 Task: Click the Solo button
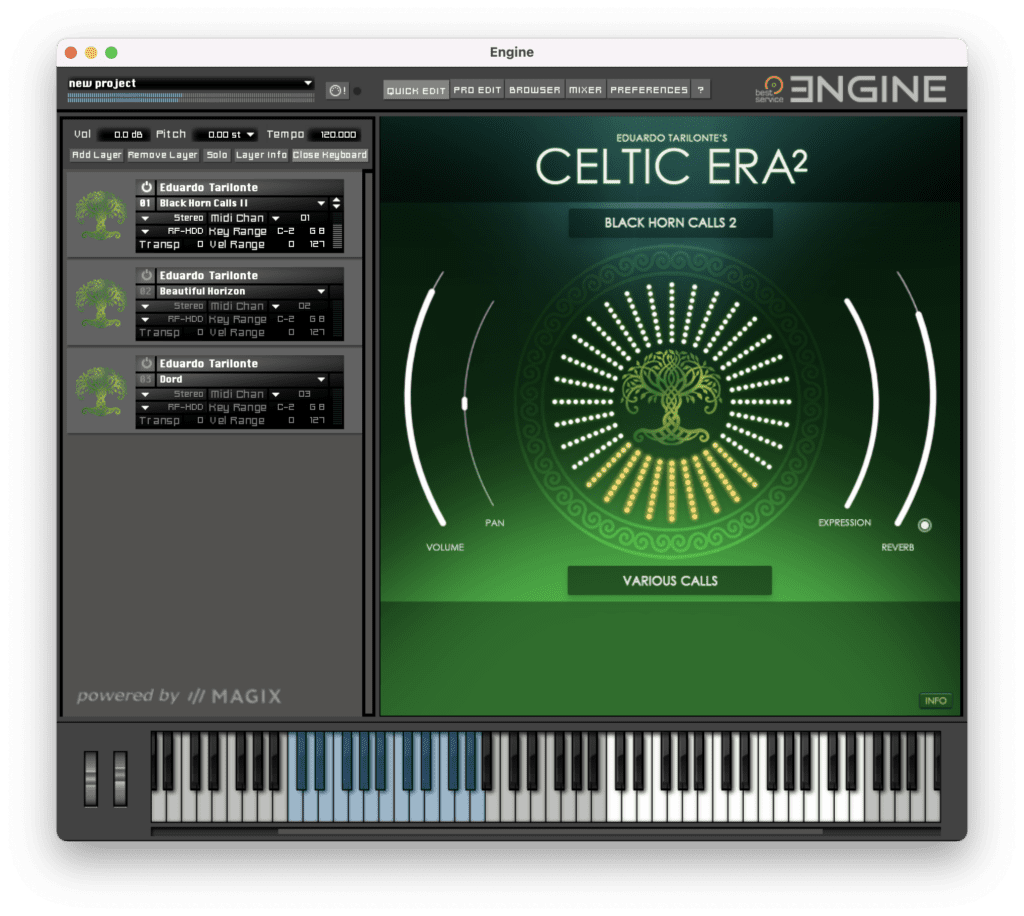tap(217, 155)
